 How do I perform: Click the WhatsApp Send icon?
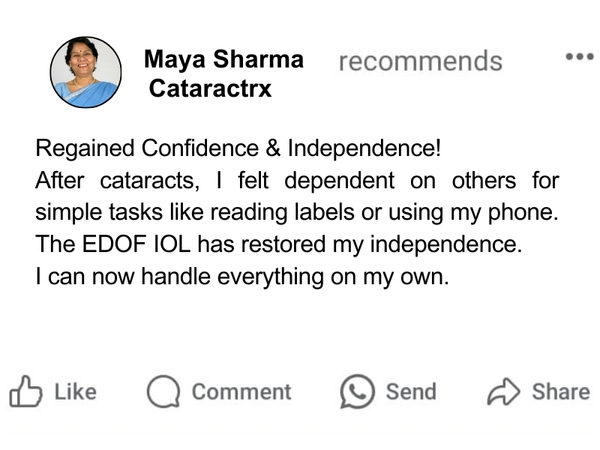point(357,391)
